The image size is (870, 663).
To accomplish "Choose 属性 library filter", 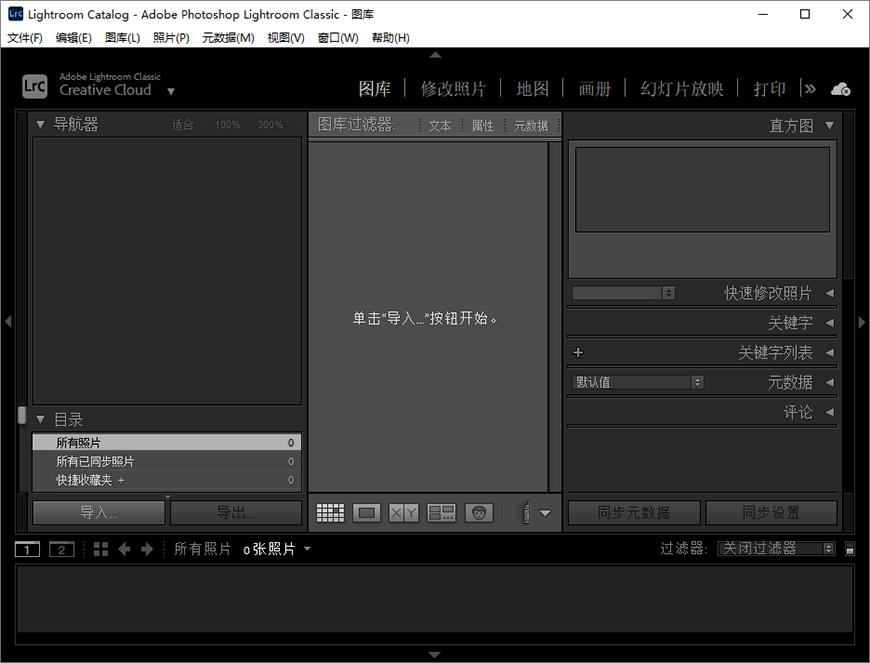I will tap(482, 126).
